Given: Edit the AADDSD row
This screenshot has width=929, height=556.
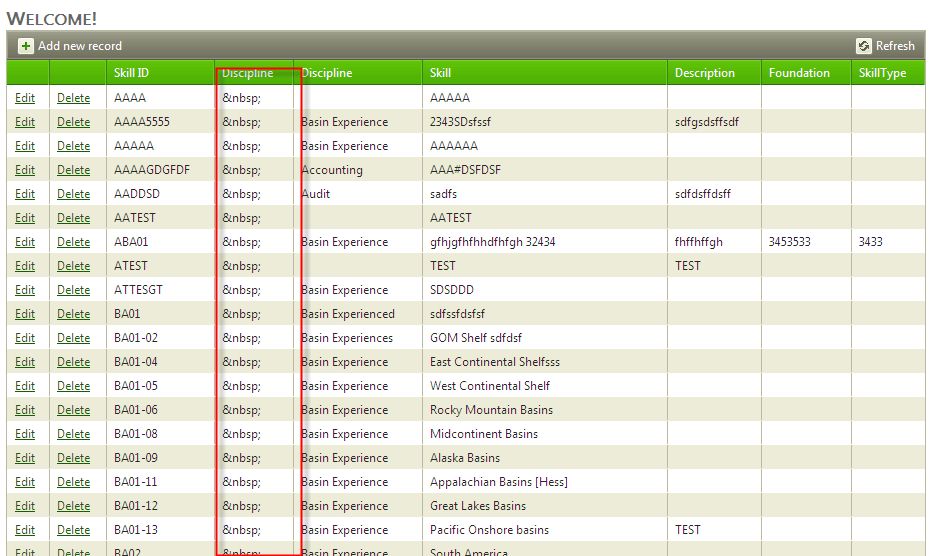Looking at the screenshot, I should [25, 194].
